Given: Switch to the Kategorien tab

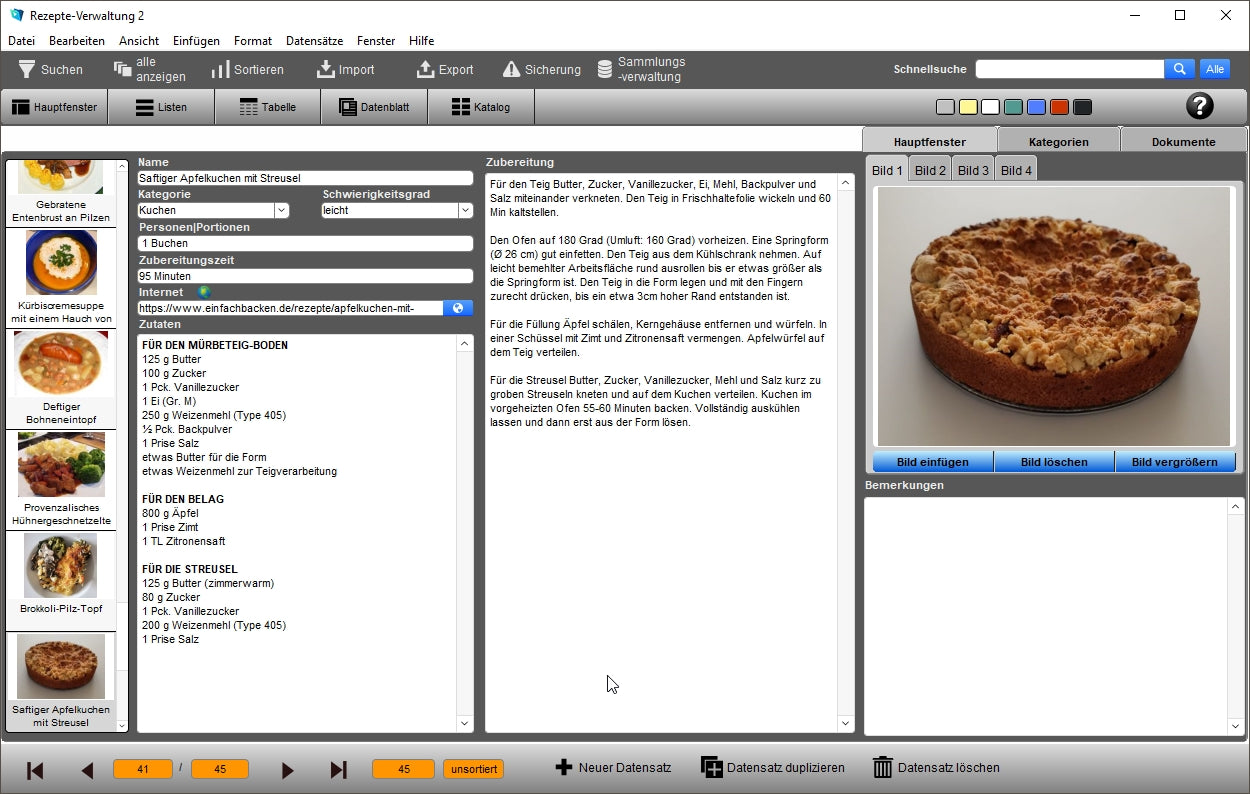Looking at the screenshot, I should click(1058, 142).
